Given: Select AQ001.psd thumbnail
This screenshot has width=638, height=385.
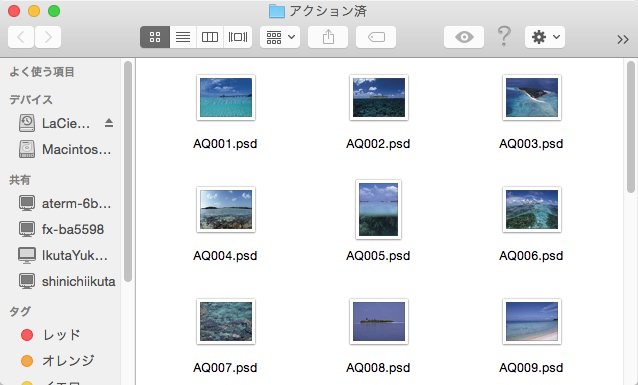Looking at the screenshot, I should [226, 98].
